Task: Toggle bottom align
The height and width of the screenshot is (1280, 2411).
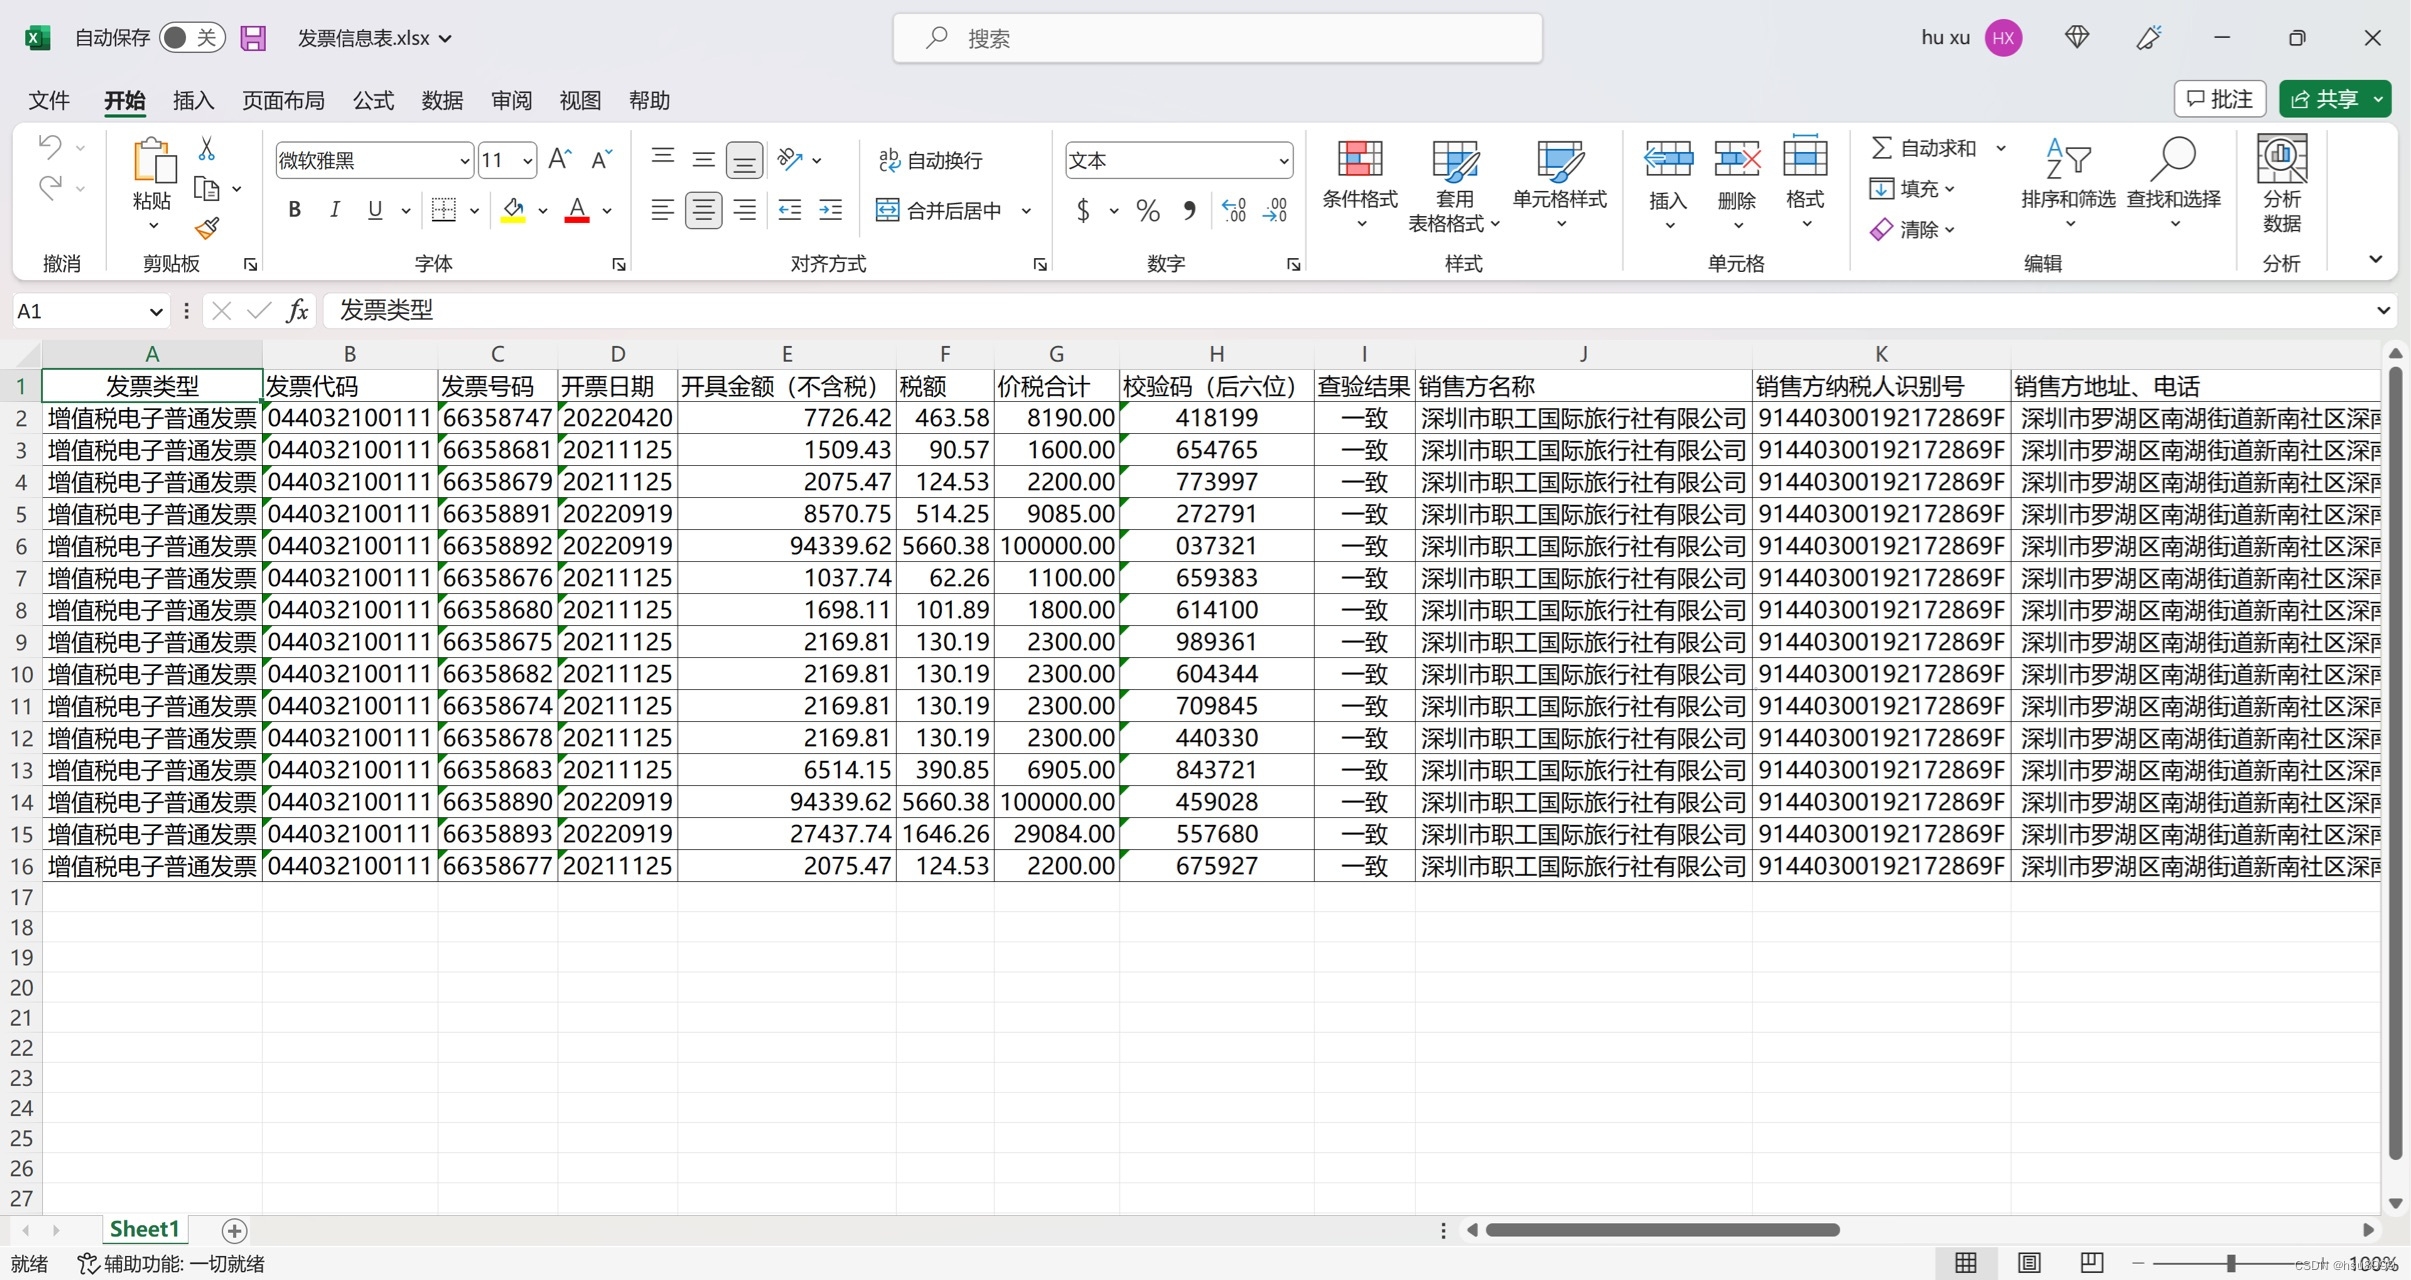Action: coord(744,160)
